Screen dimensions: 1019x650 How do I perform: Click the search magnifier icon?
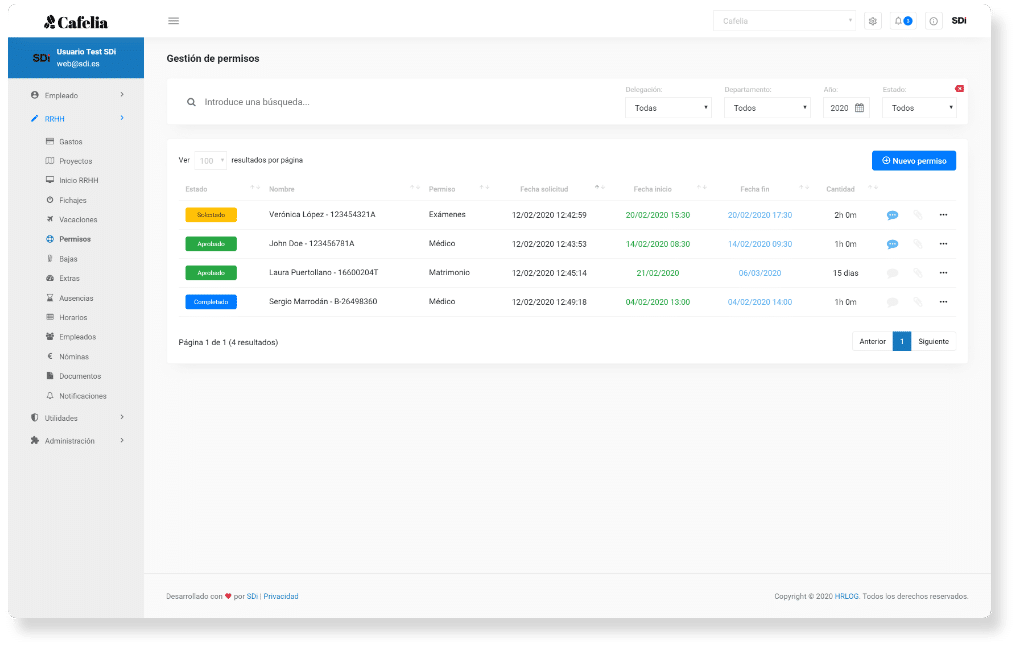tap(191, 102)
